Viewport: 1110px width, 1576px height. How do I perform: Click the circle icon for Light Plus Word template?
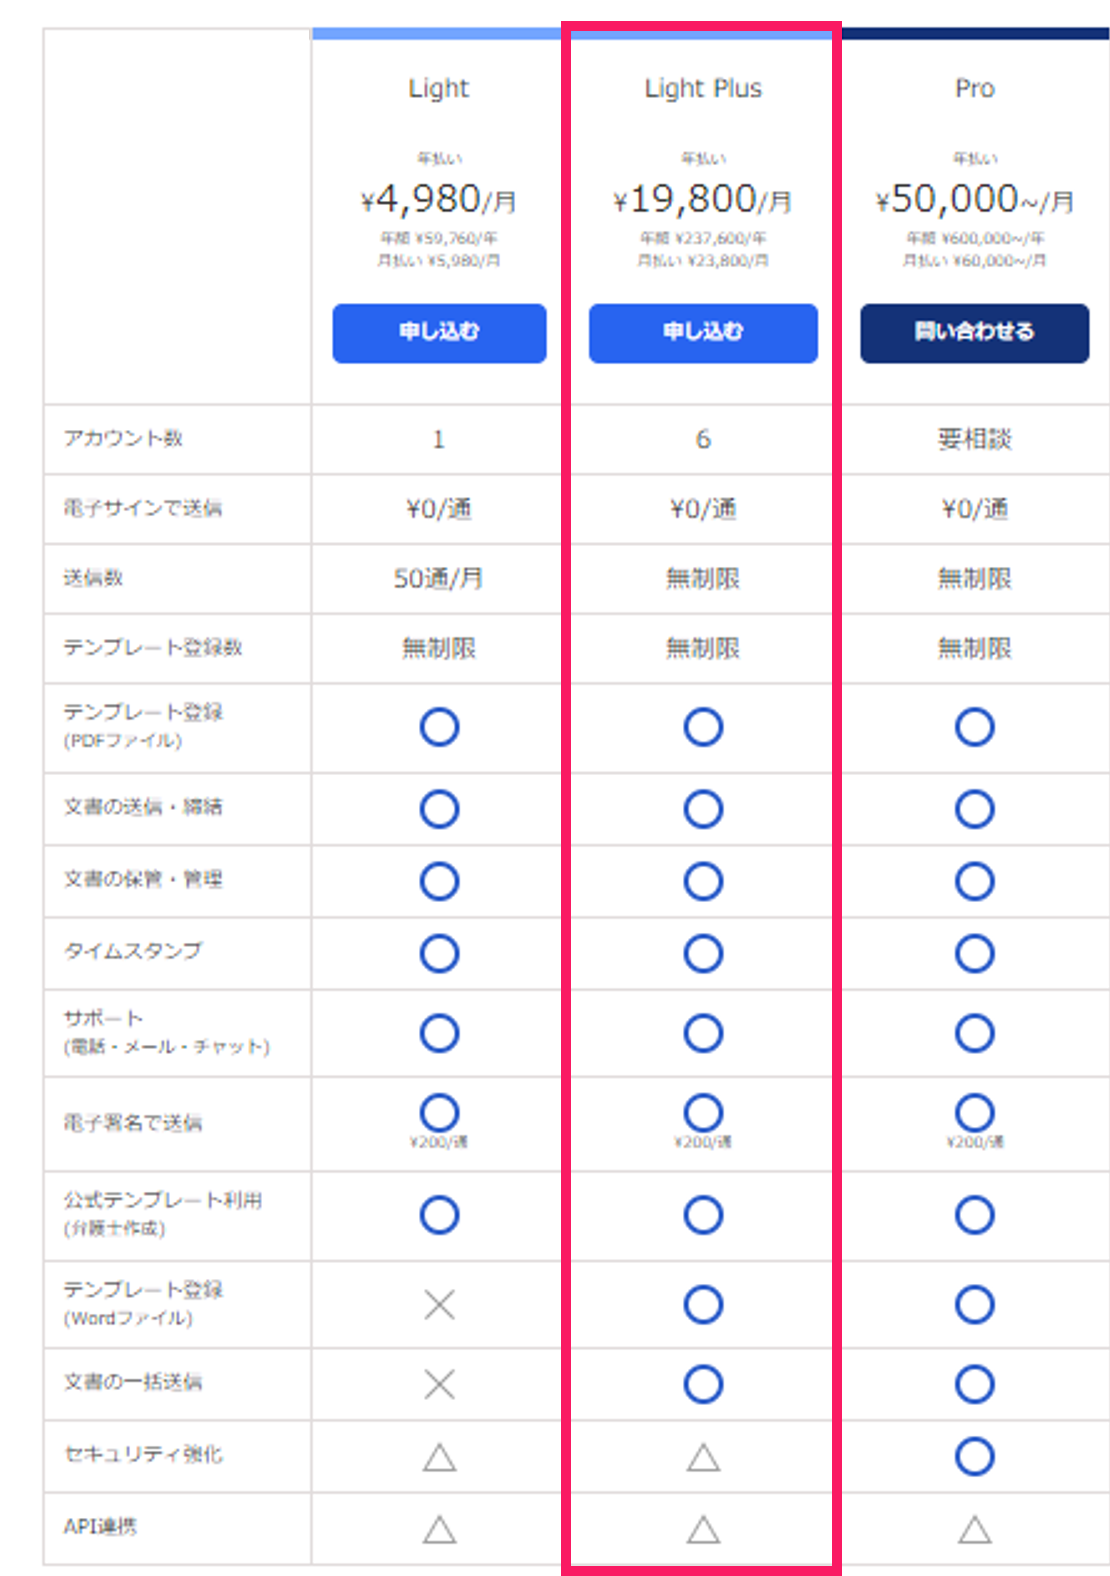click(703, 1304)
